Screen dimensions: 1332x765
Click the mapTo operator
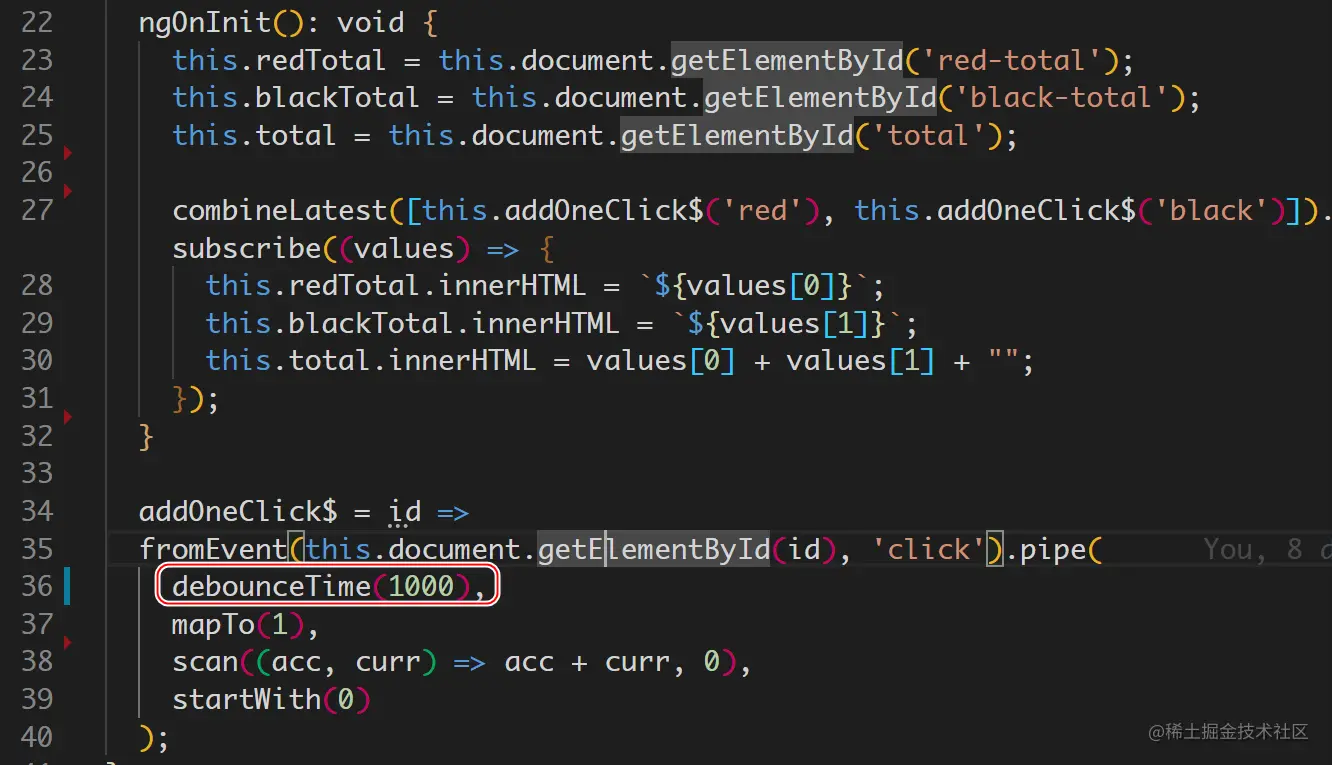pyautogui.click(x=213, y=625)
